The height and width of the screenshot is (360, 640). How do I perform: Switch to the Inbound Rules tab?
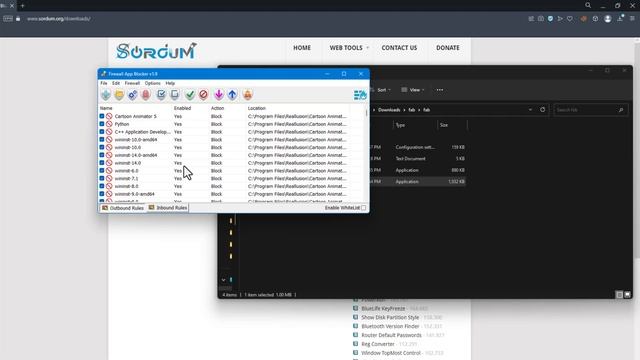(168, 208)
